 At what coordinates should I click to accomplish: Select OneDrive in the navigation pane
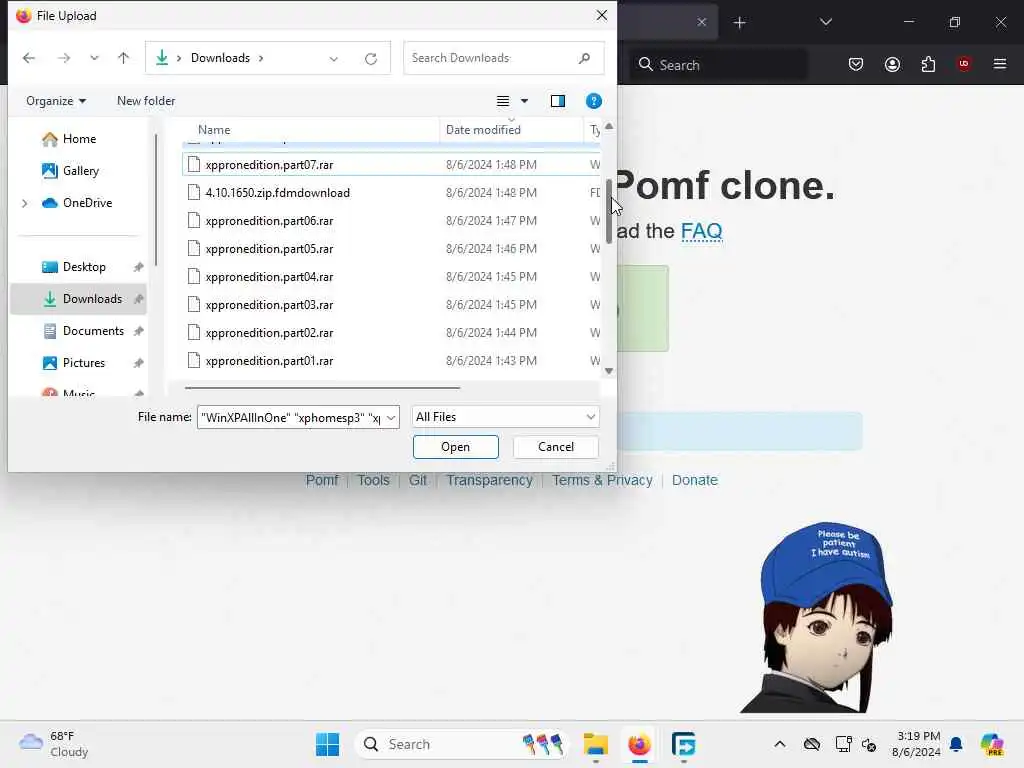click(x=88, y=203)
